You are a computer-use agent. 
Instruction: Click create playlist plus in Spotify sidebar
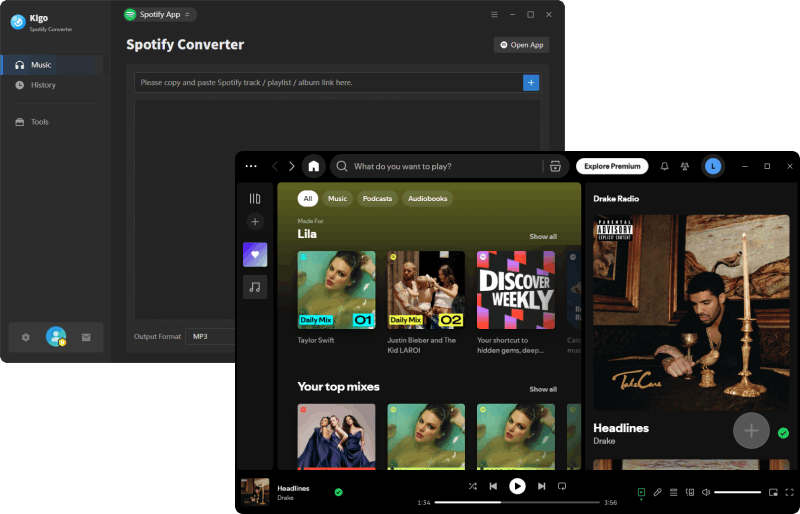pyautogui.click(x=255, y=222)
